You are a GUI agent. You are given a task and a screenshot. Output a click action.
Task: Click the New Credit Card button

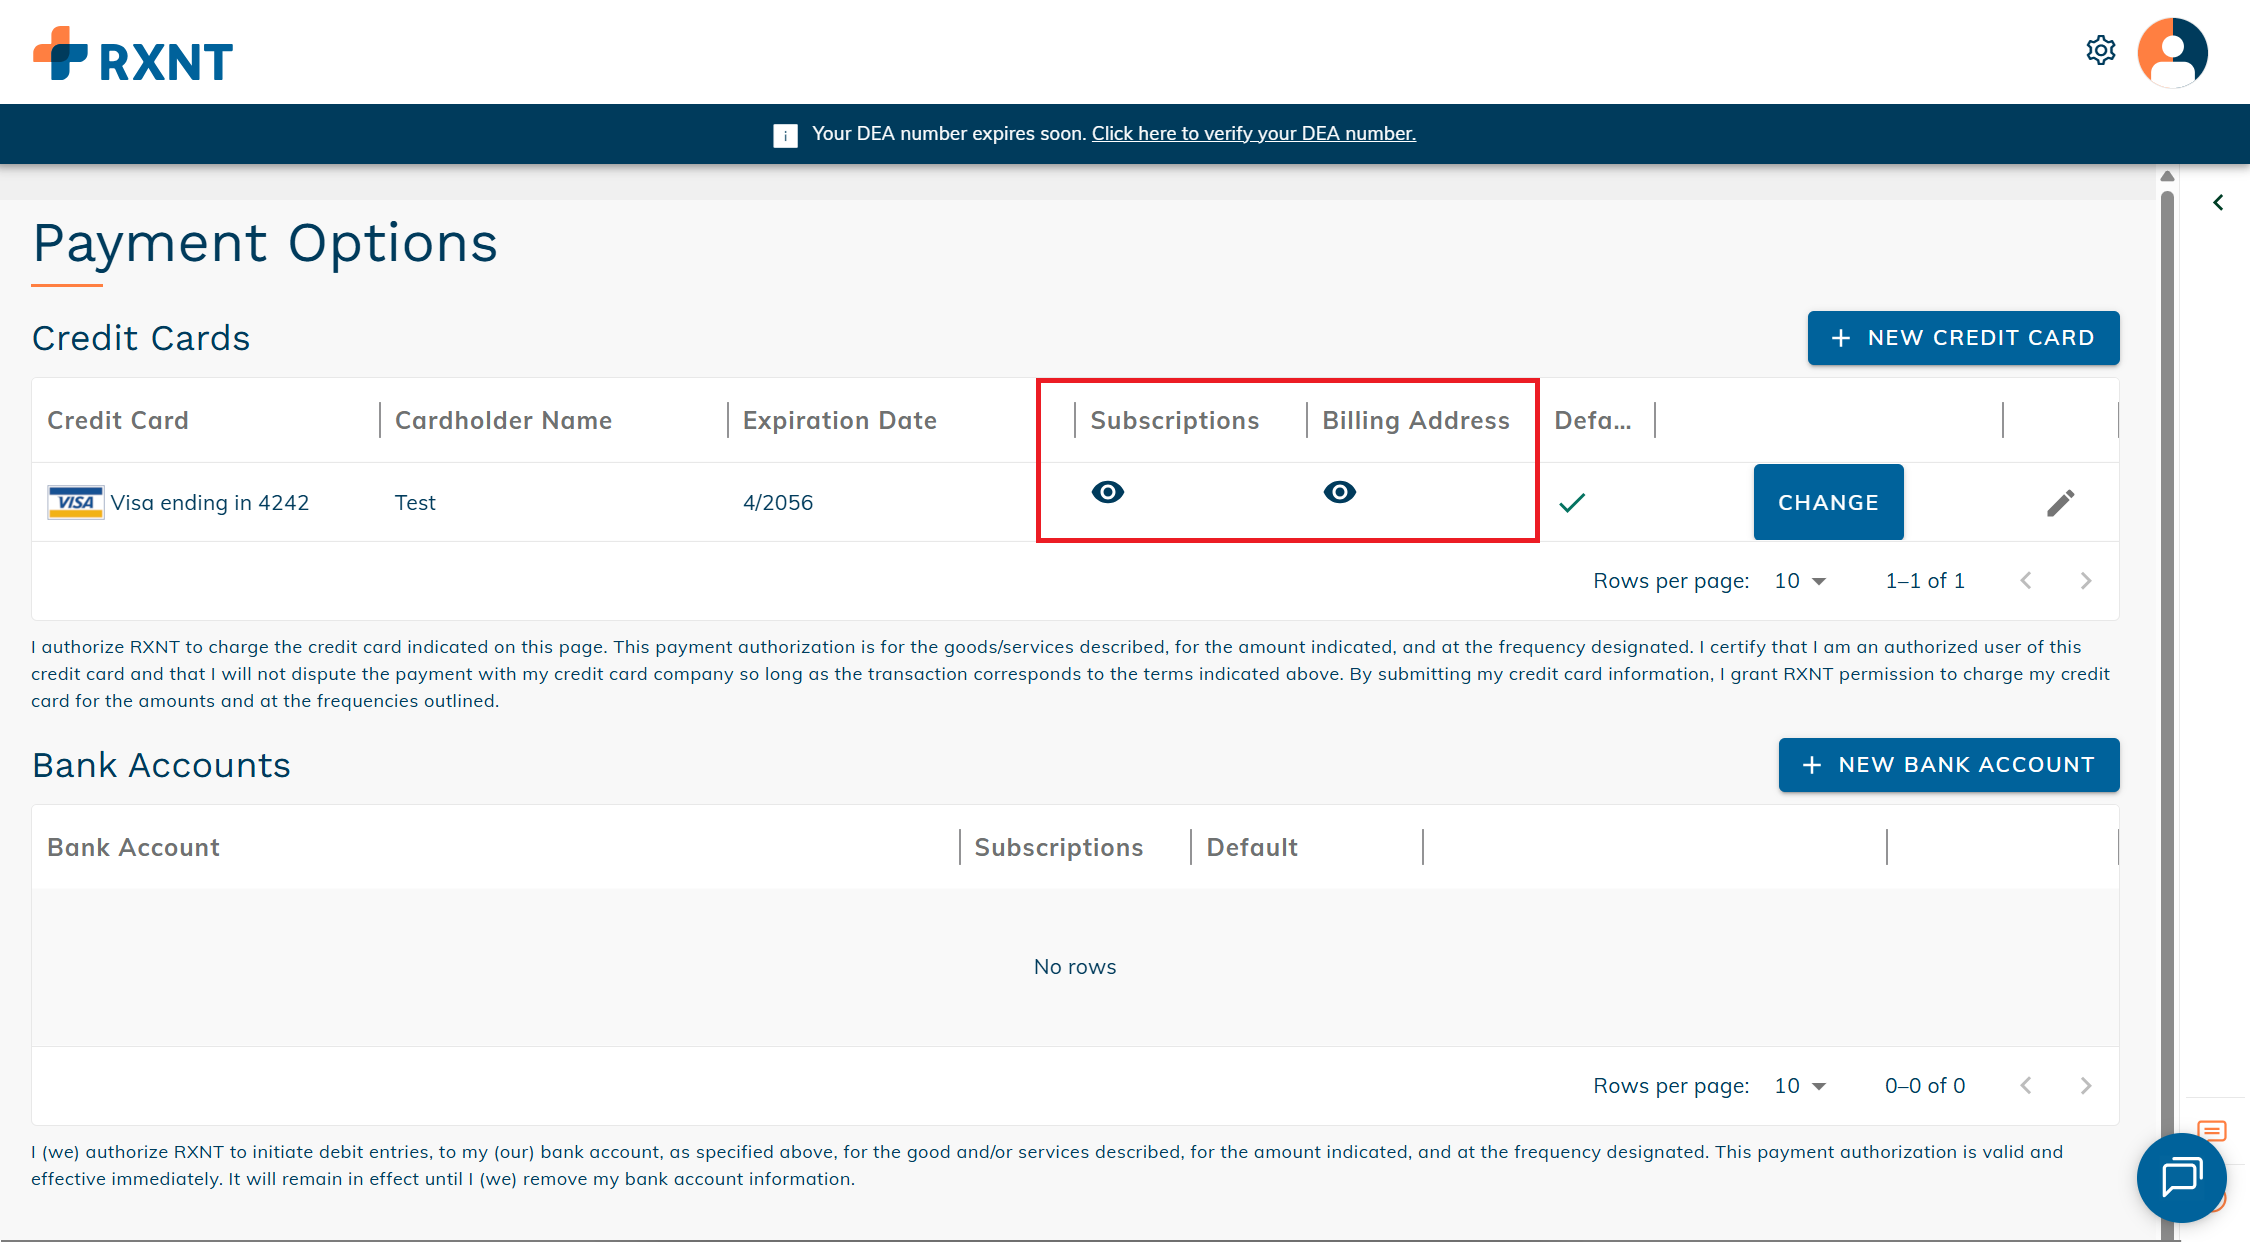[1962, 338]
